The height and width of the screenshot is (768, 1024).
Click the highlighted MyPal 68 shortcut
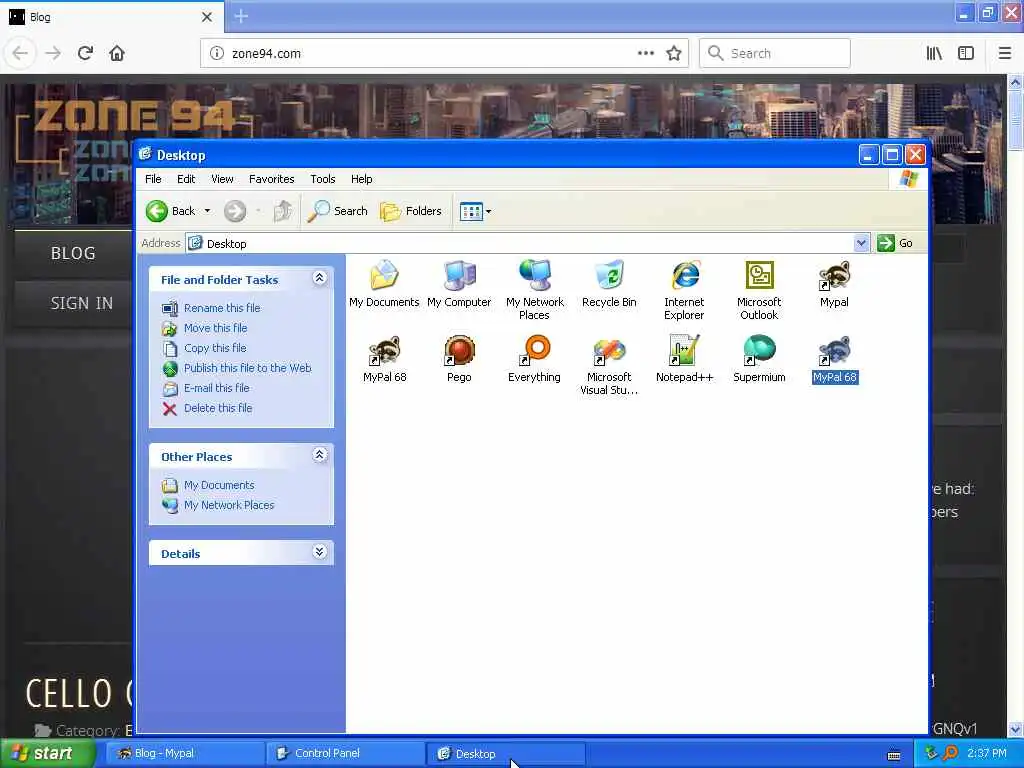[835, 359]
